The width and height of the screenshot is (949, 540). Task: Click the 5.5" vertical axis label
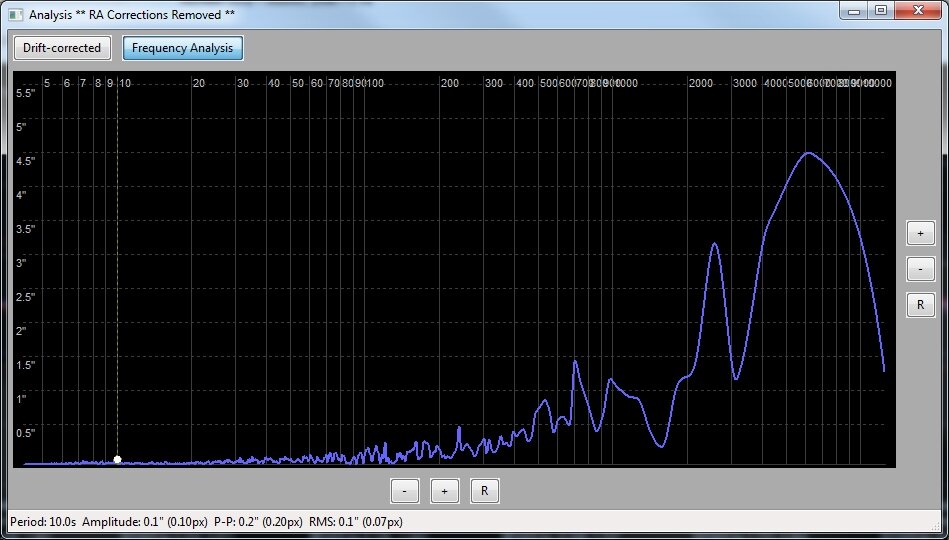pos(26,93)
